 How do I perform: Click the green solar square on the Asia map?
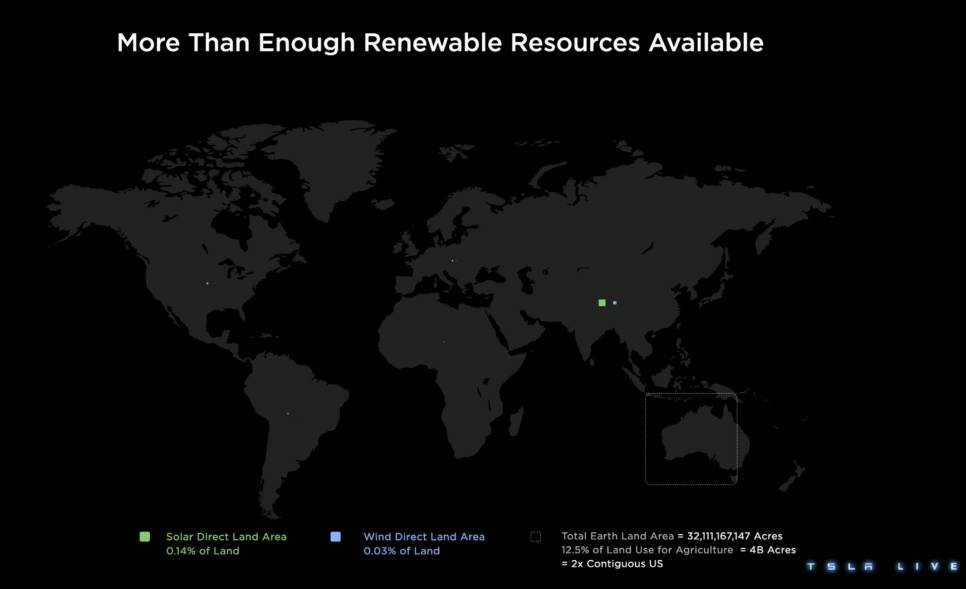602,303
